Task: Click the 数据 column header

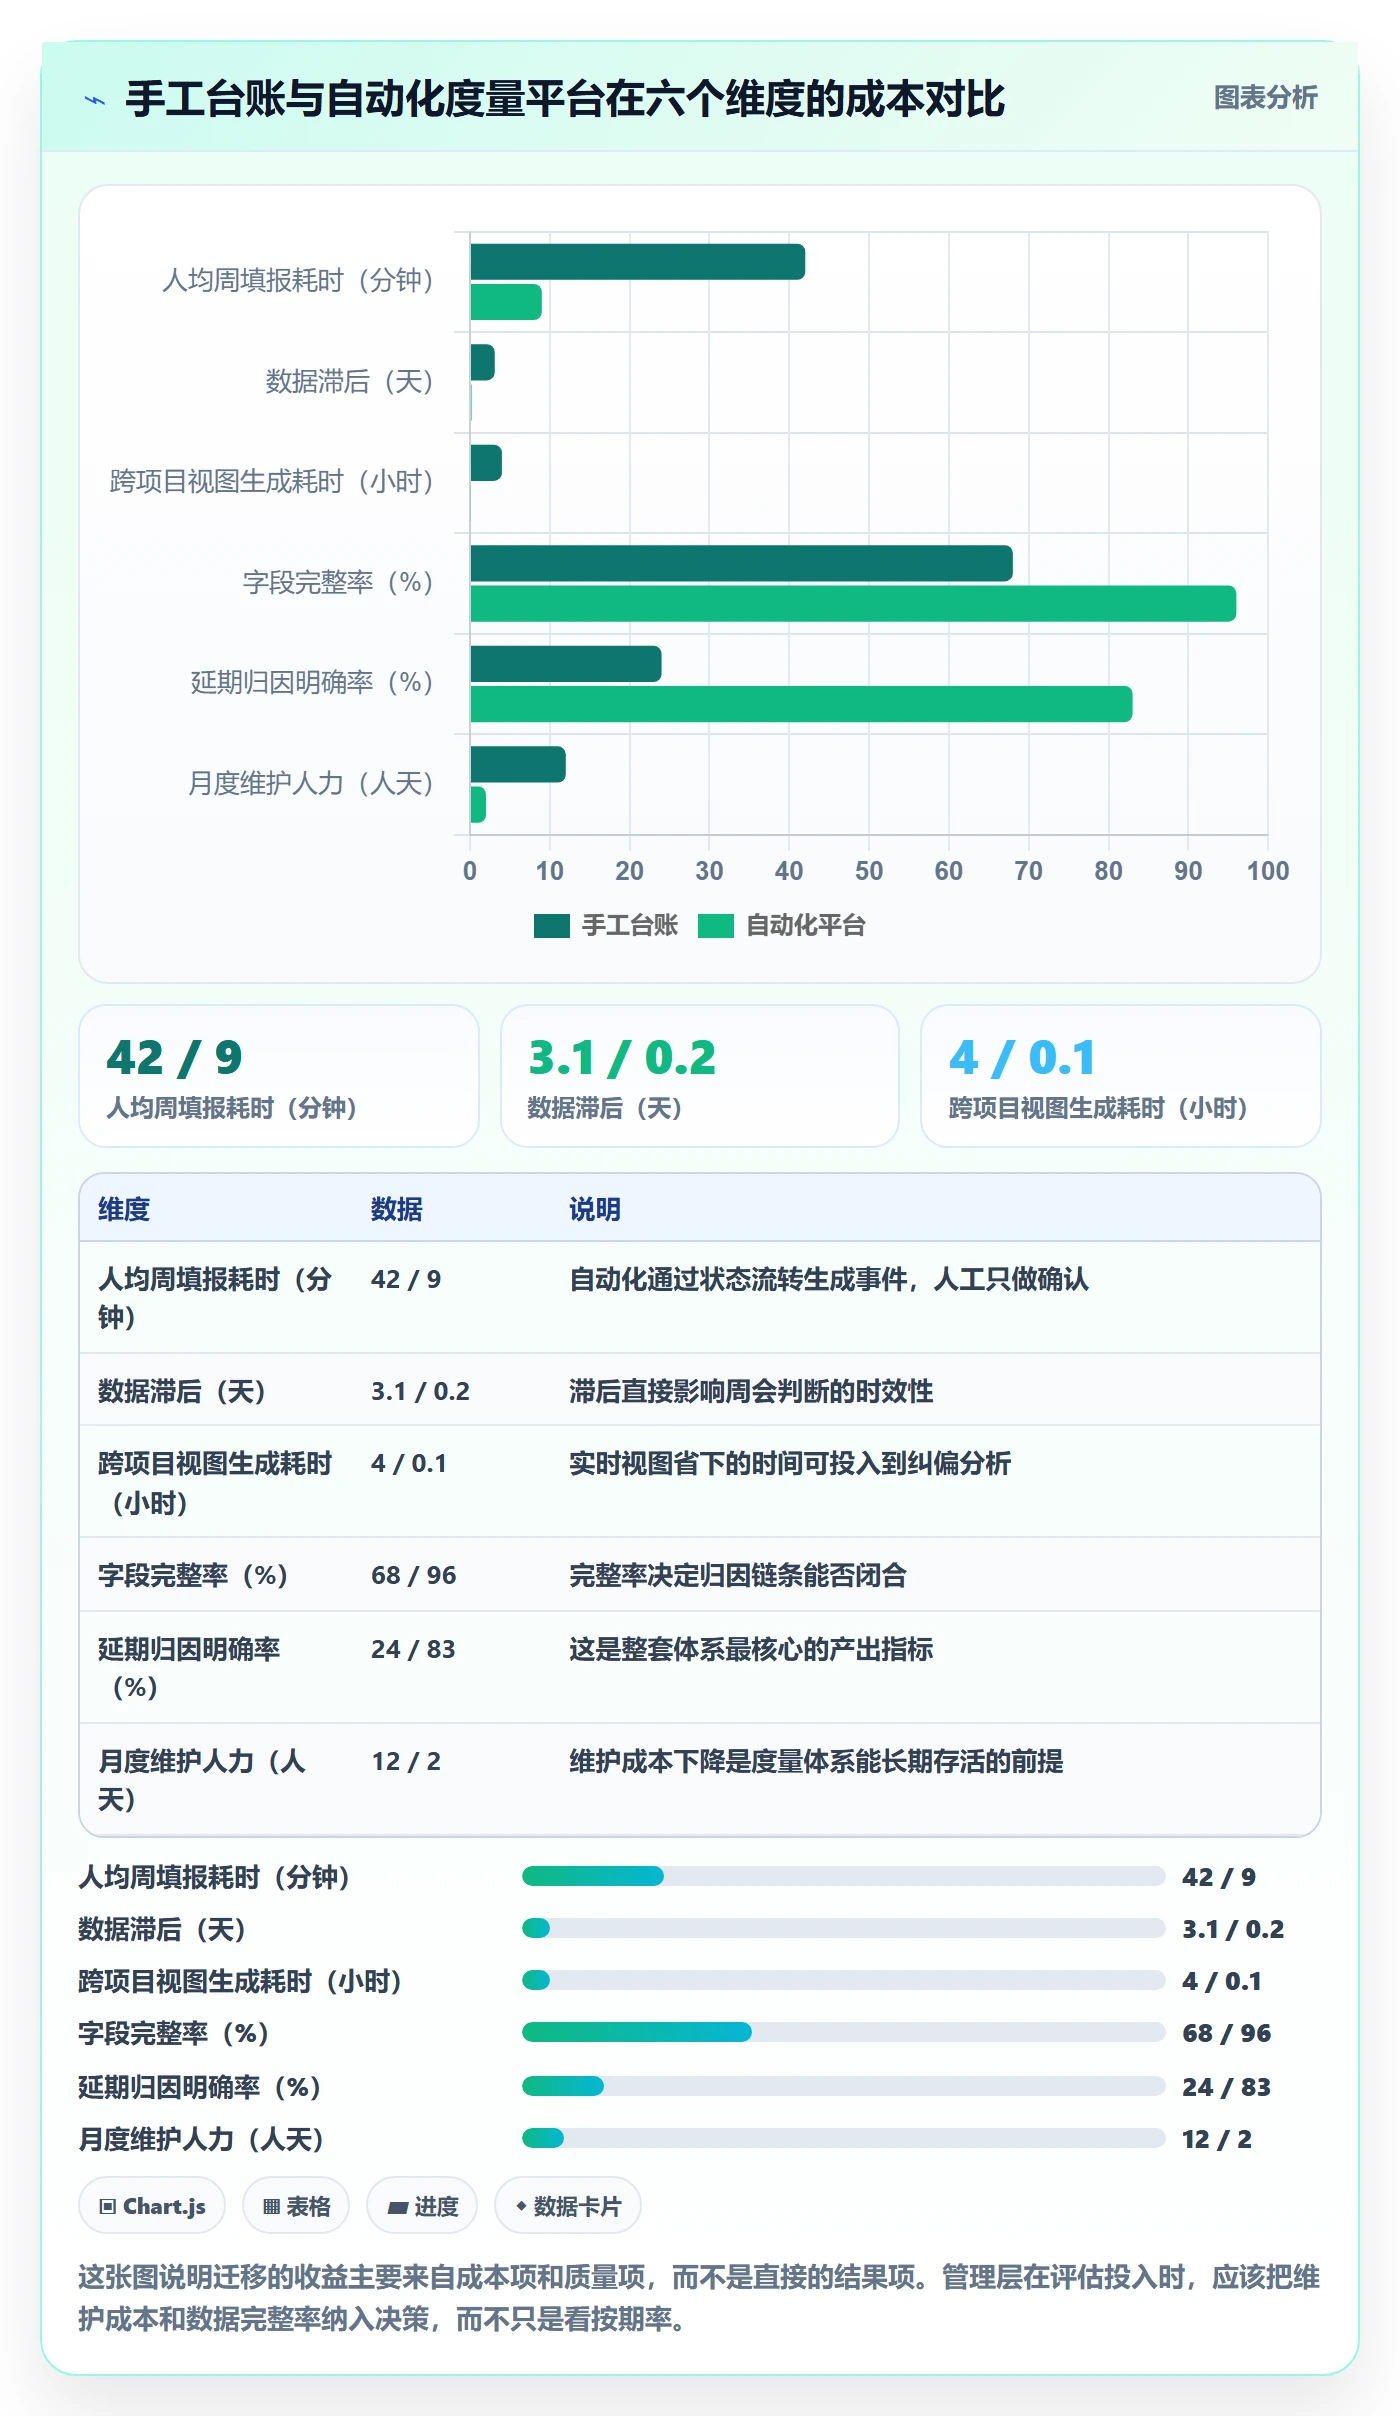Action: [x=397, y=1209]
